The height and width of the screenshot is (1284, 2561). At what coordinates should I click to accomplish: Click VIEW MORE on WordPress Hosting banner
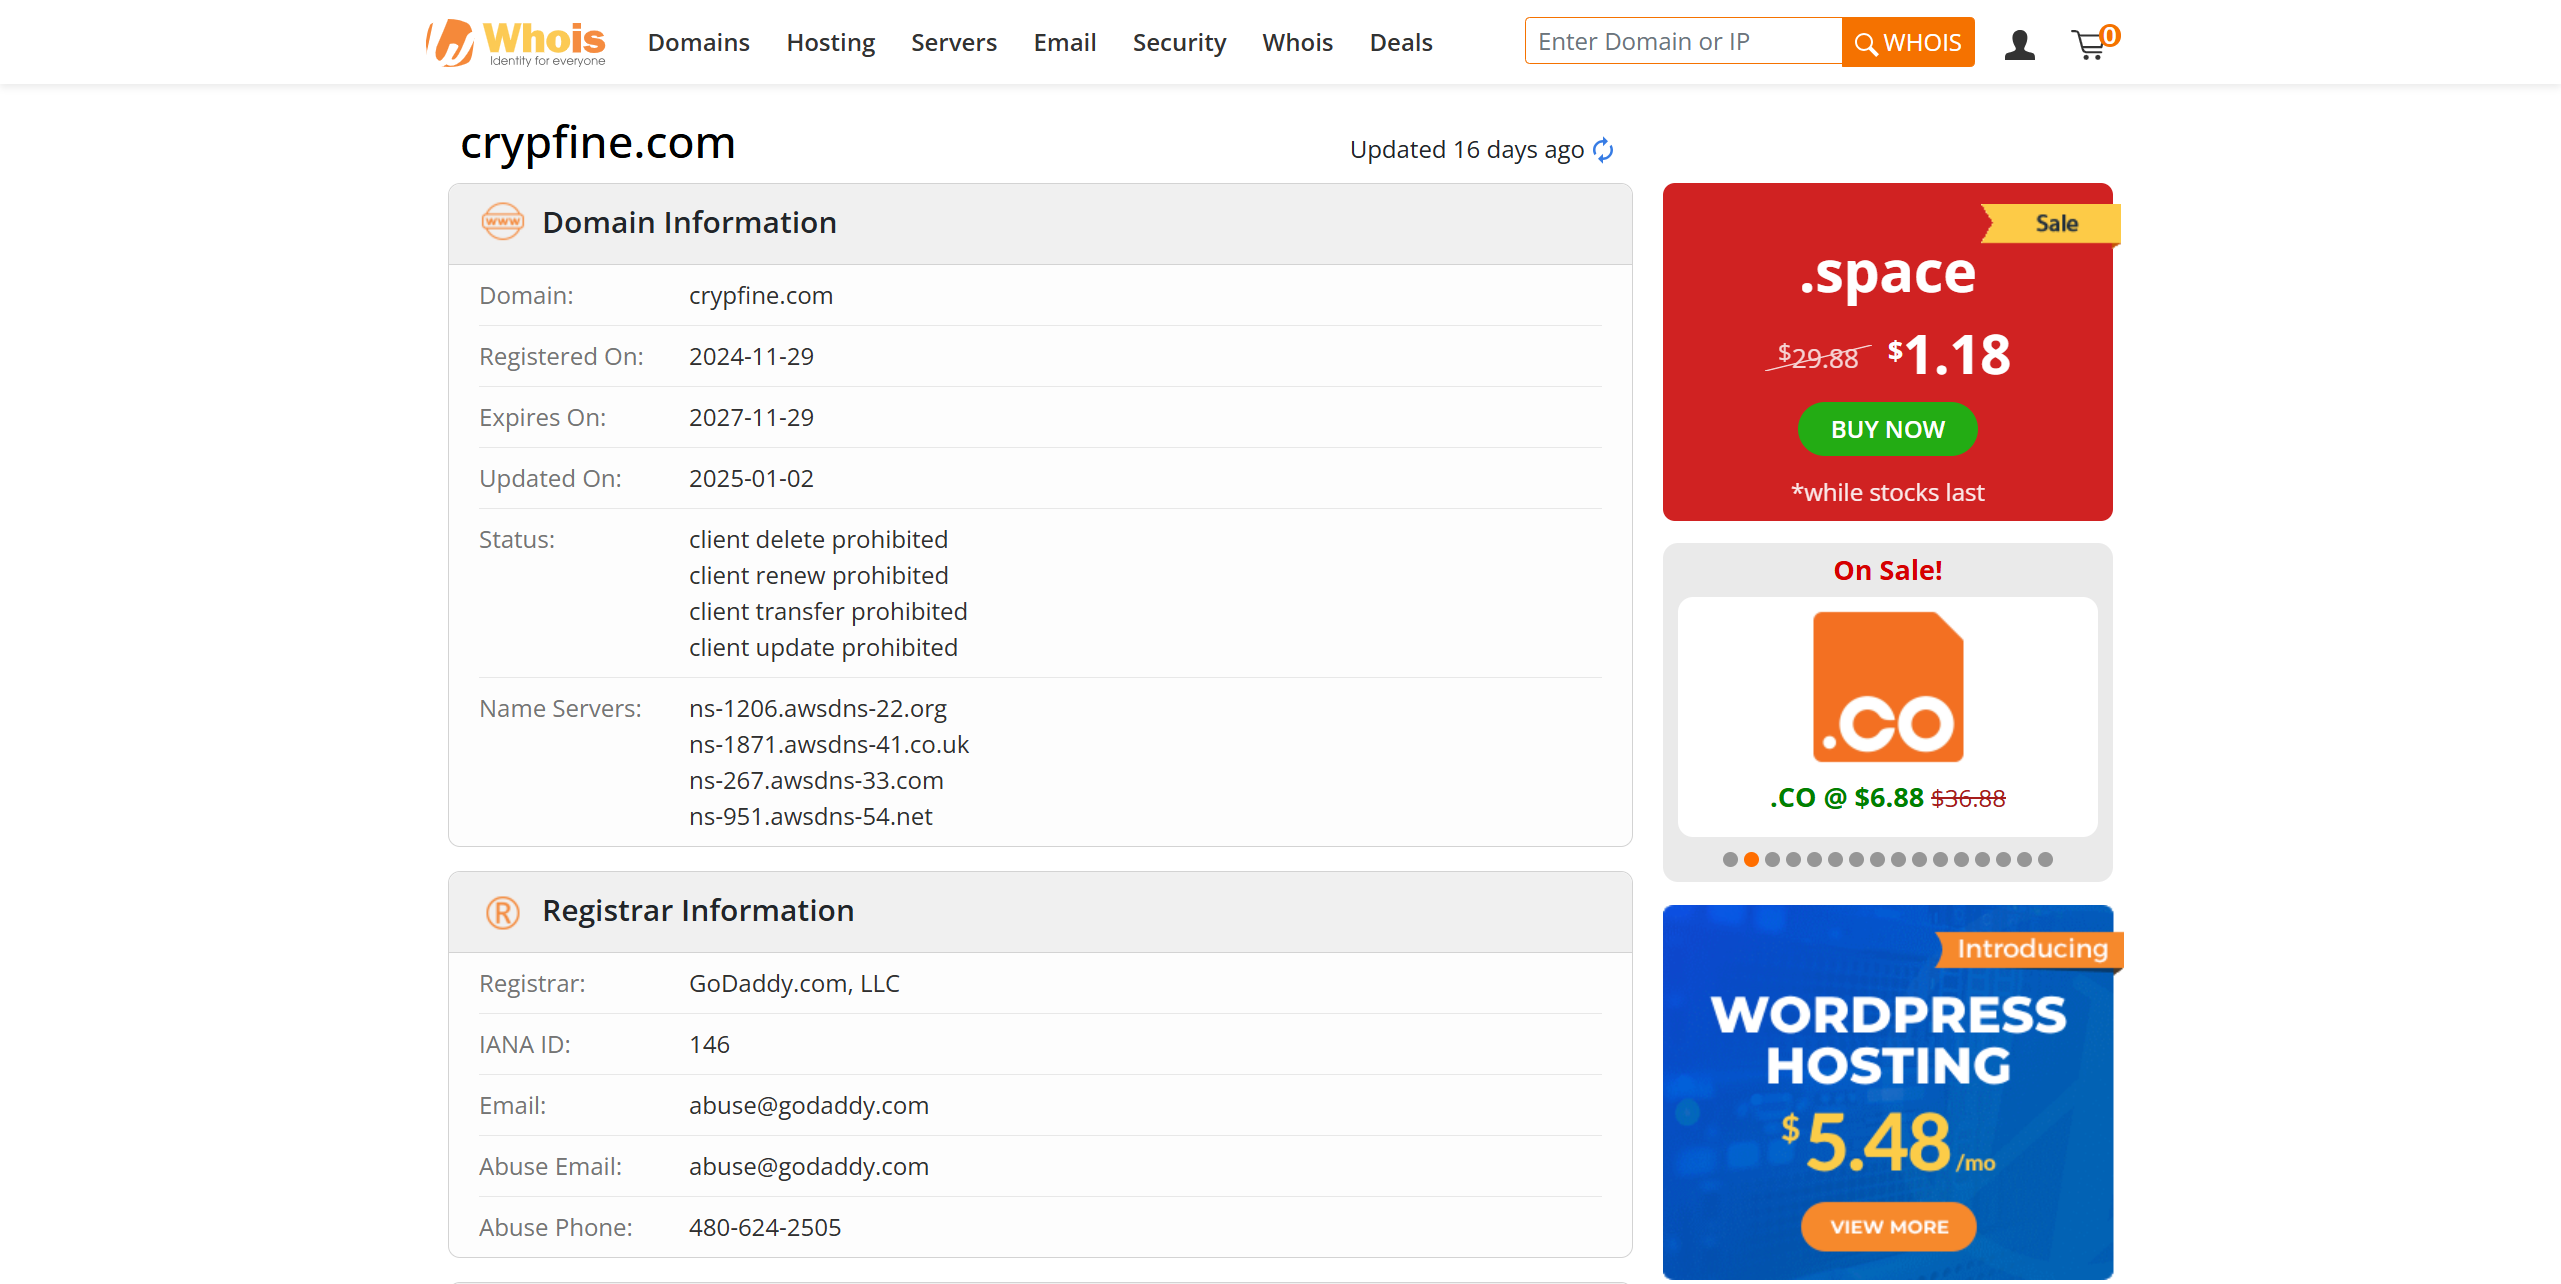1888,1227
